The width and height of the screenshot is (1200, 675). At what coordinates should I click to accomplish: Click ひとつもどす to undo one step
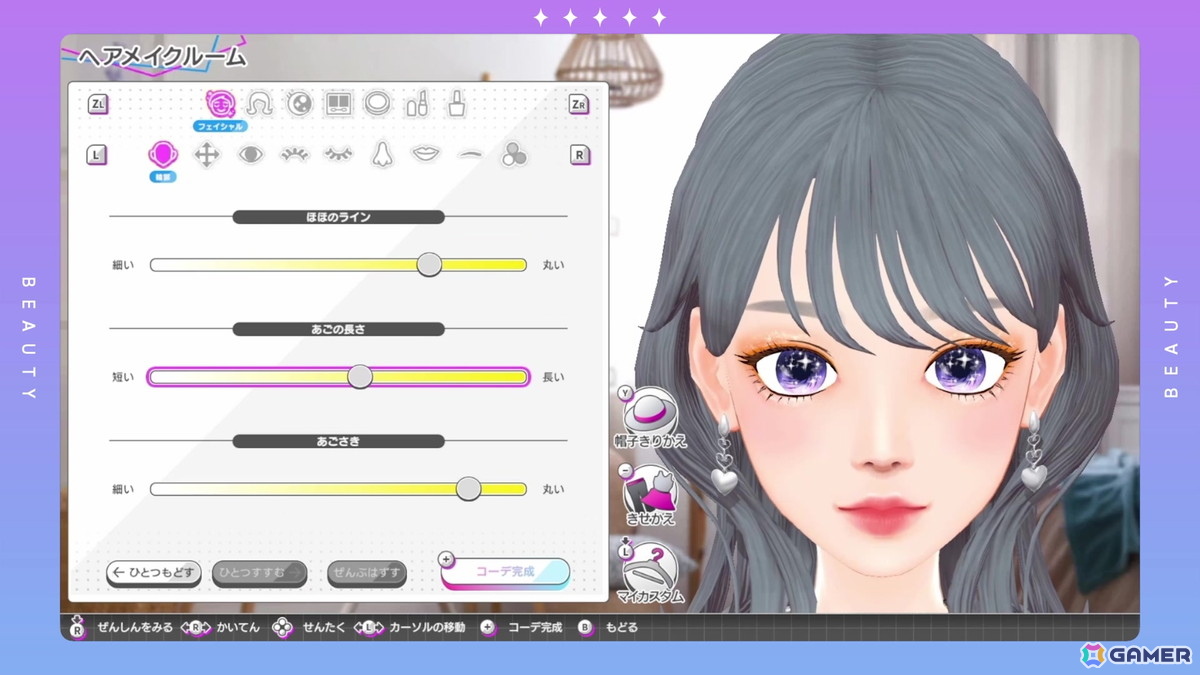(x=152, y=573)
